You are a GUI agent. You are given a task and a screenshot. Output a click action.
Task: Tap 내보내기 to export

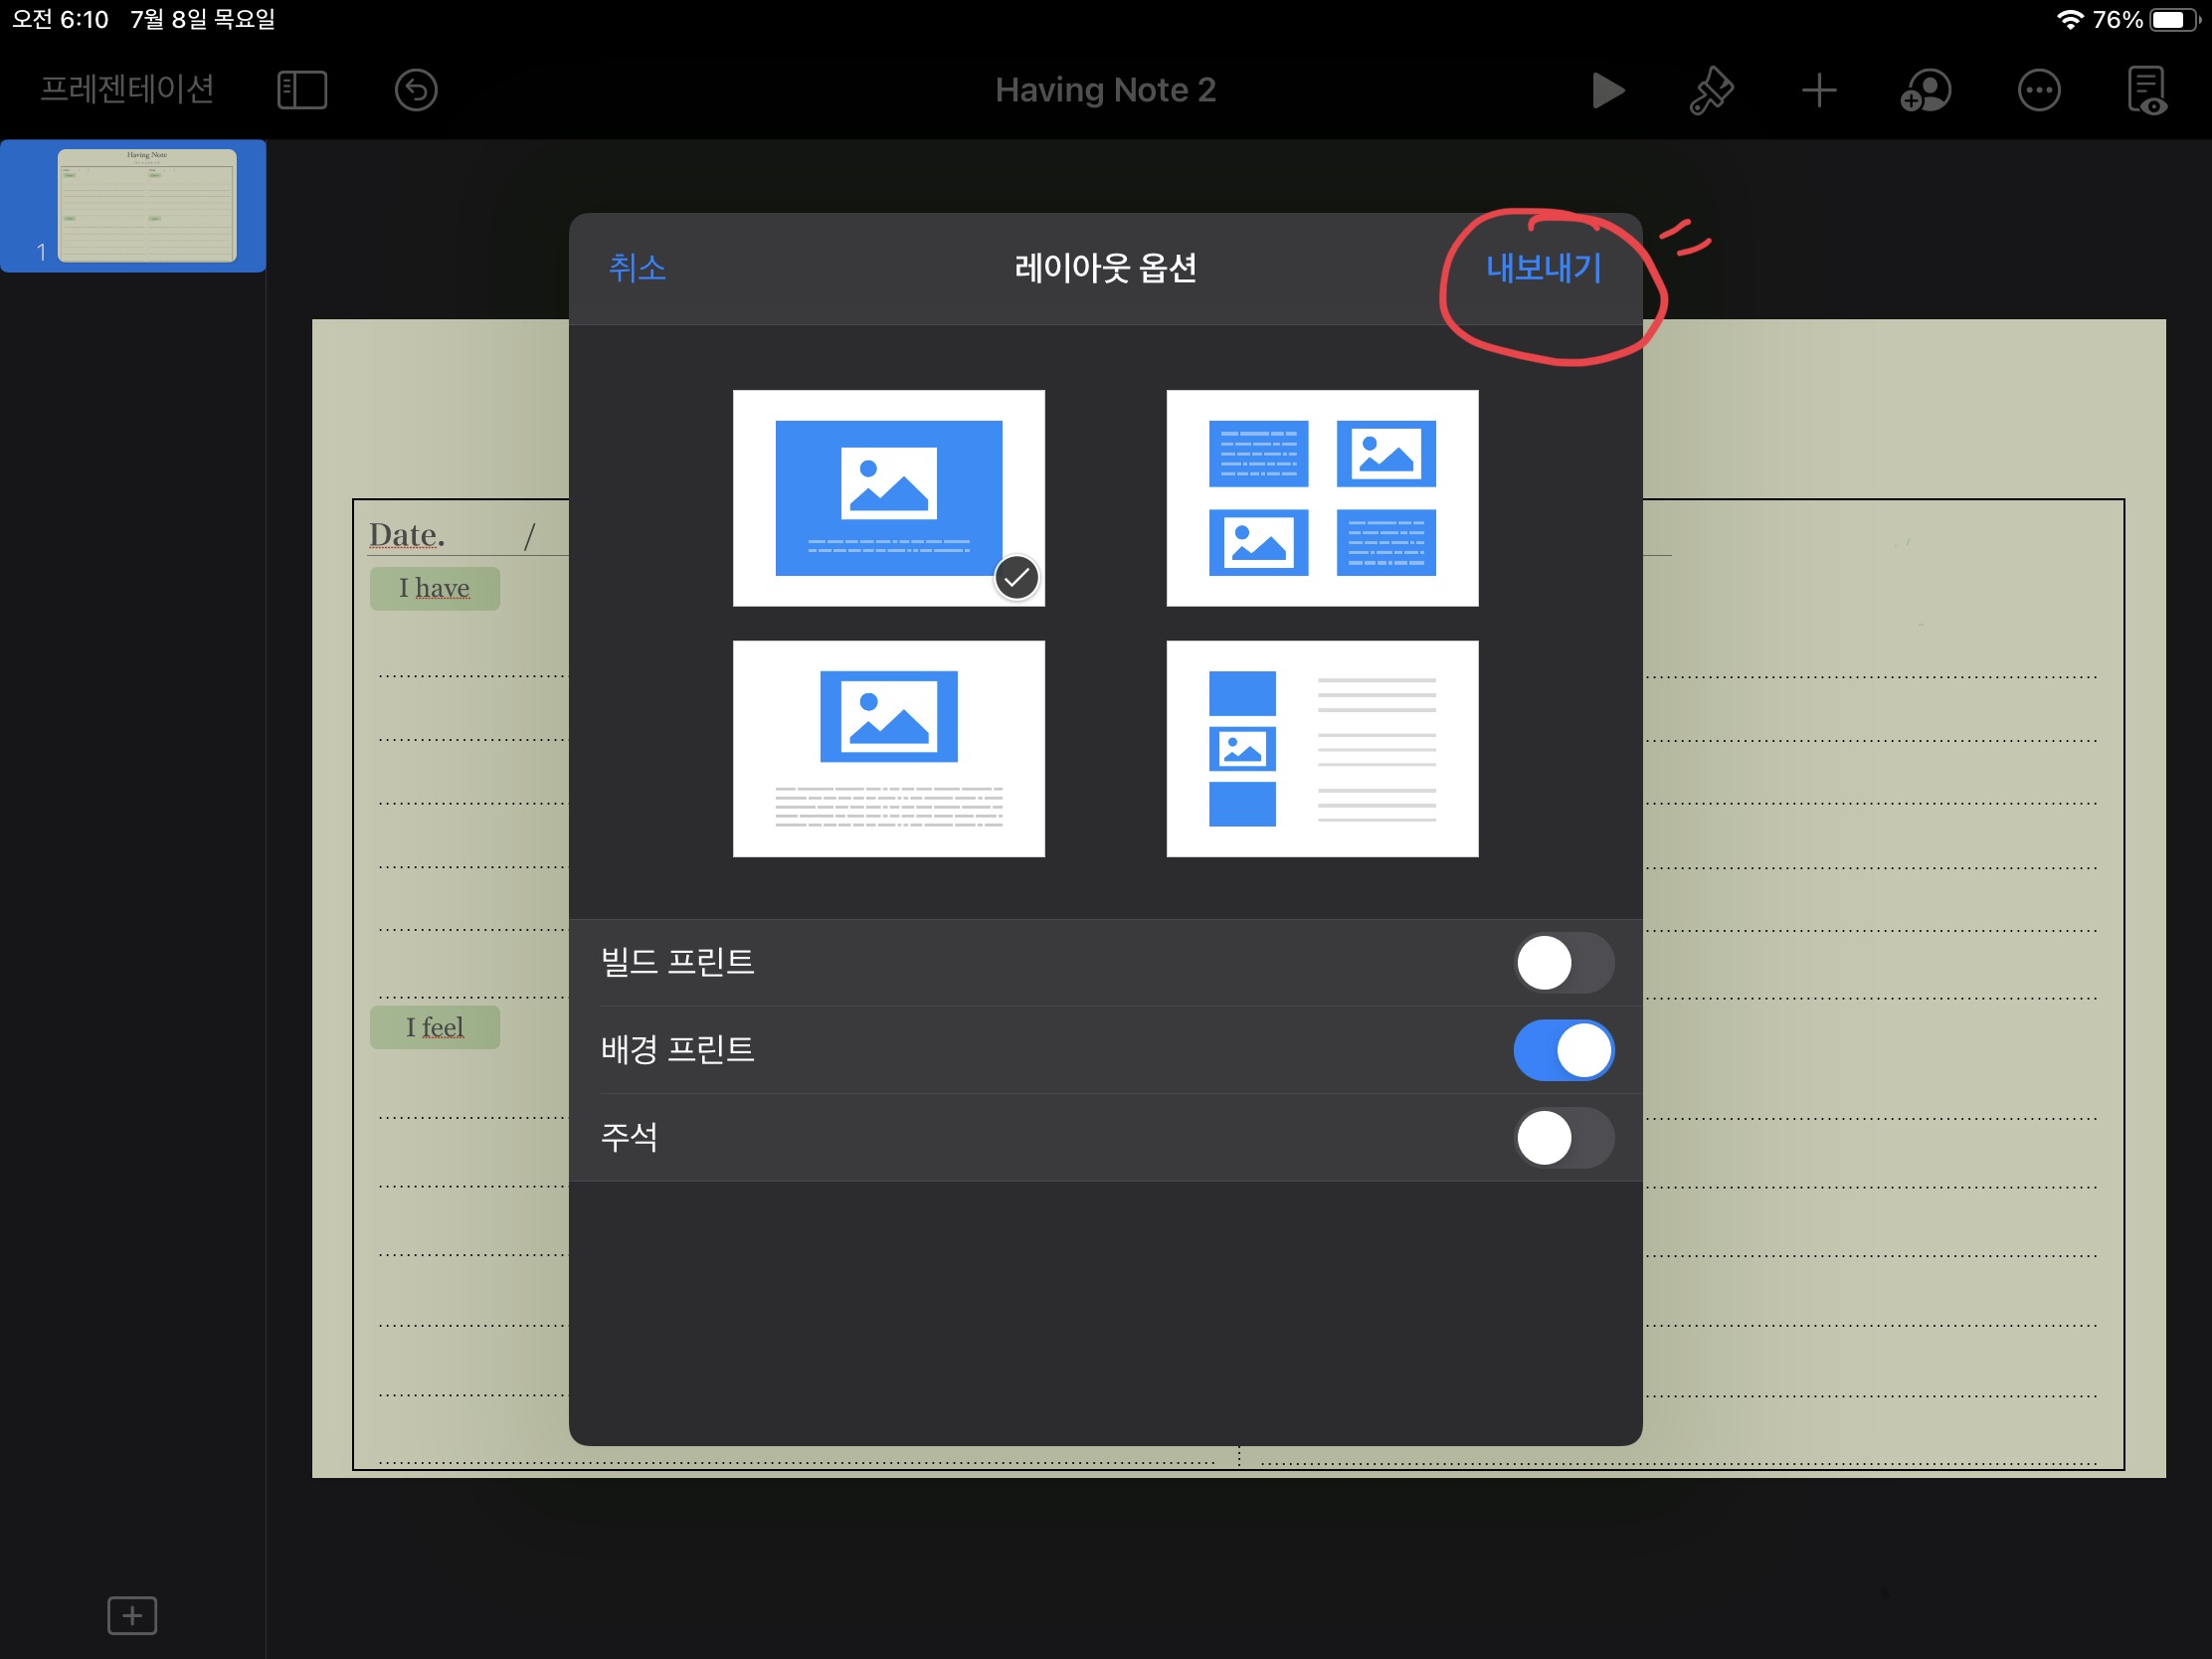click(x=1543, y=268)
